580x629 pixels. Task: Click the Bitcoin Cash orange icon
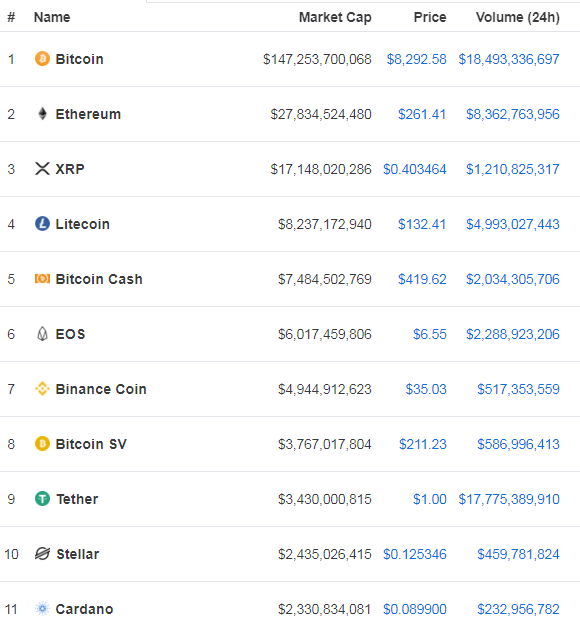(42, 279)
